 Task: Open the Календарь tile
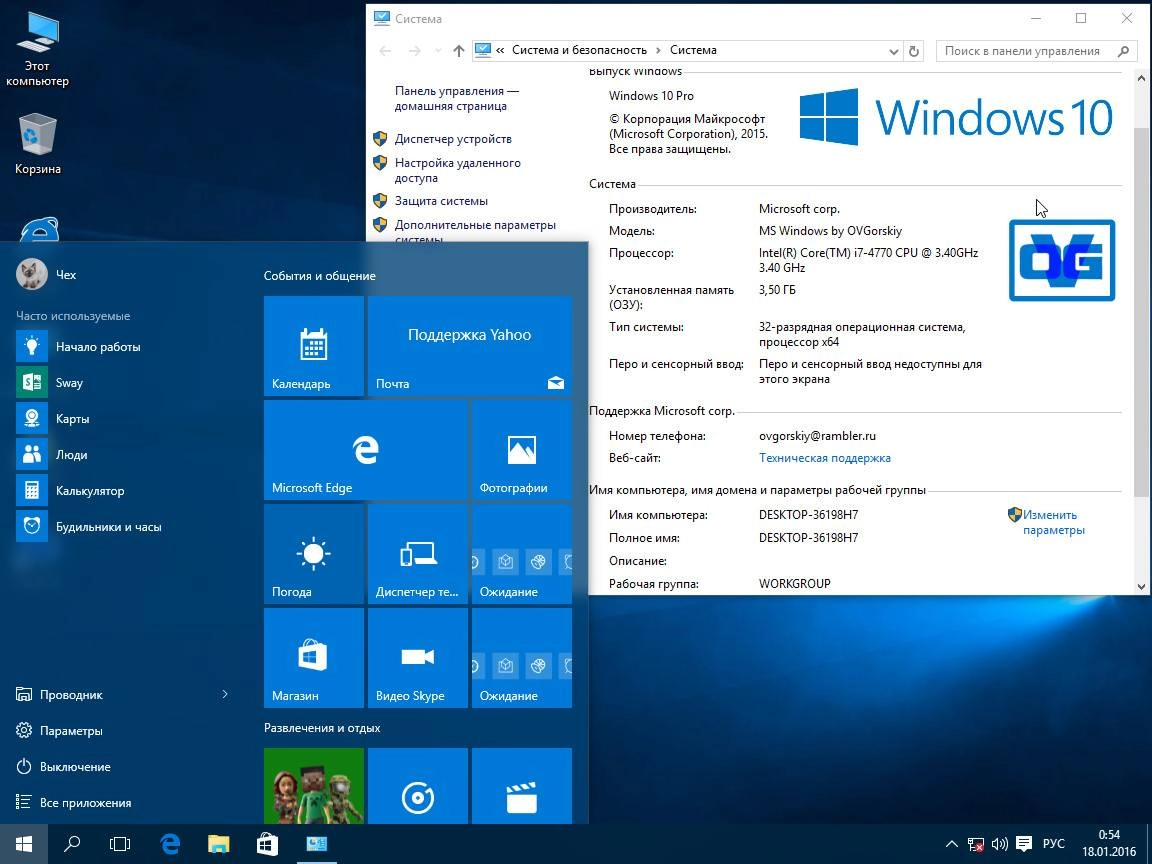point(314,346)
